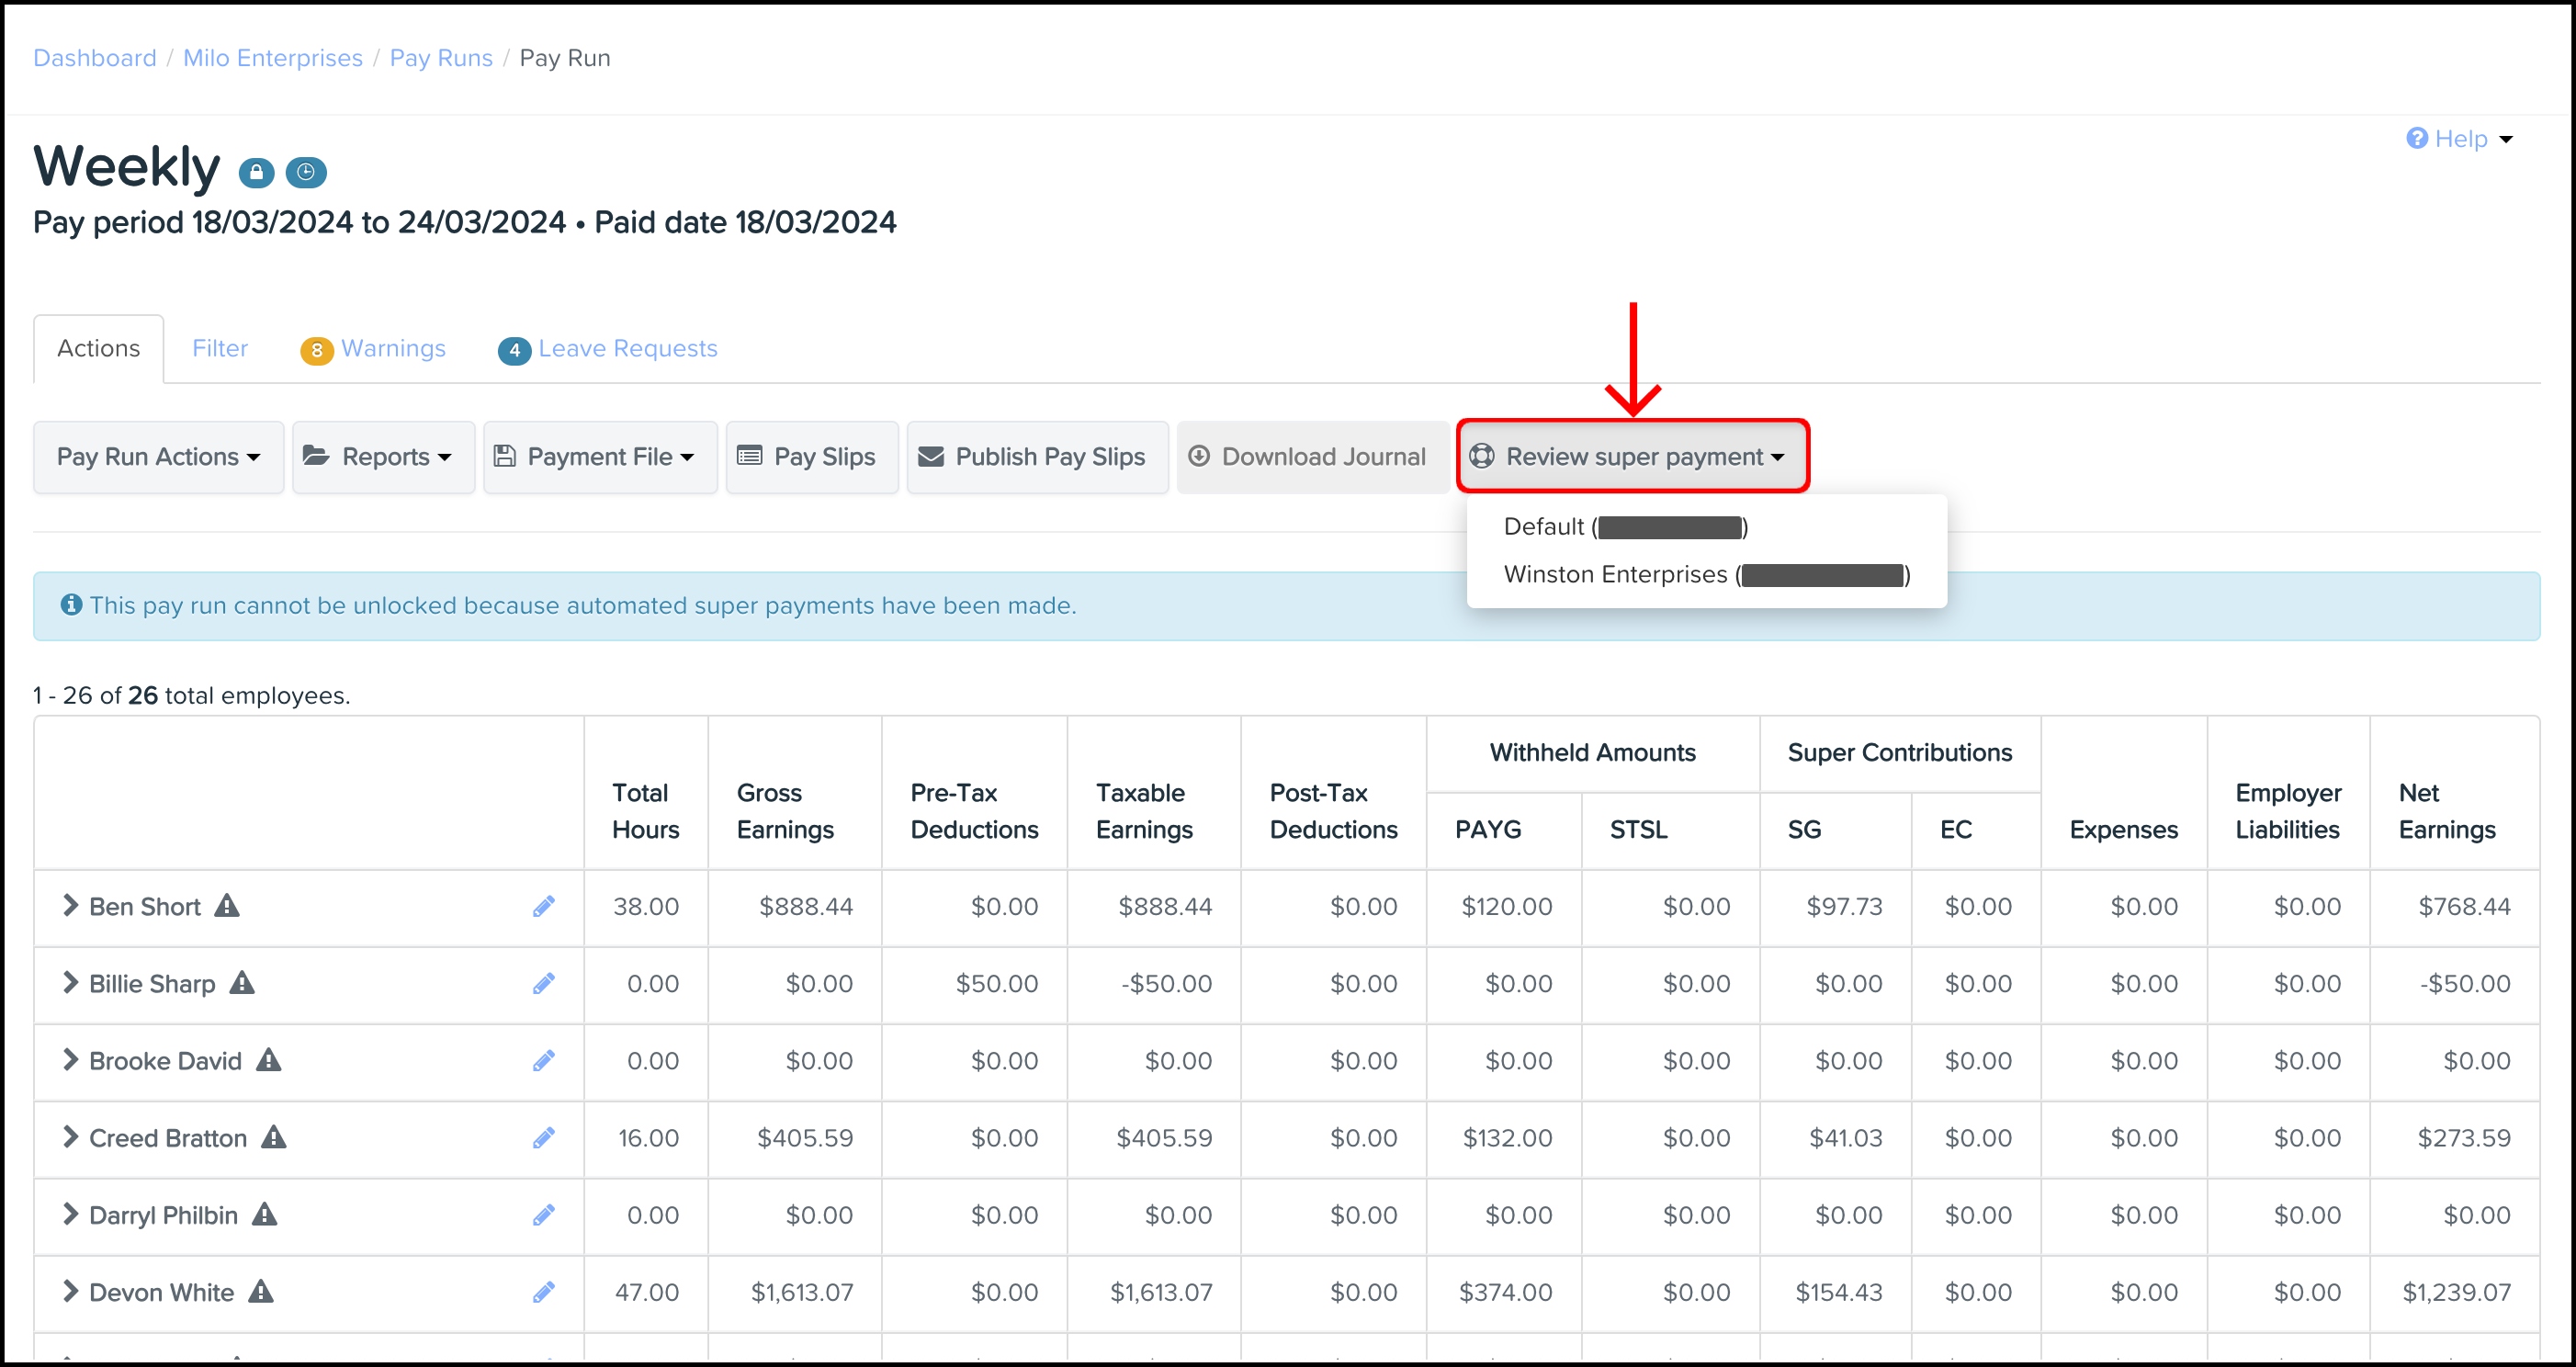
Task: Click the pencil edit icon for Ben Short
Action: (x=544, y=906)
